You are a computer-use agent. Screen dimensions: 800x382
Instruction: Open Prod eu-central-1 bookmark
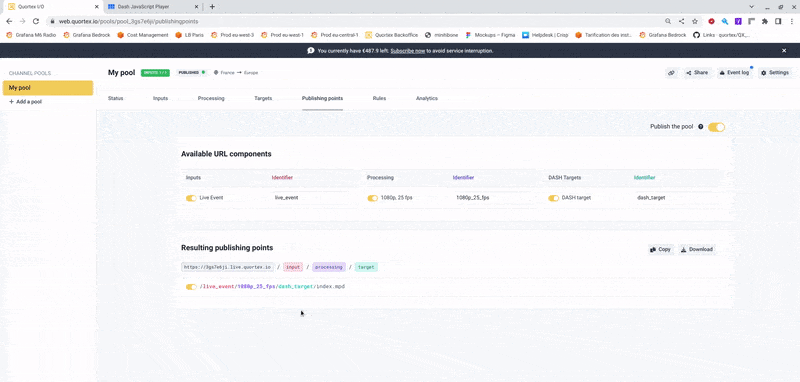335,35
